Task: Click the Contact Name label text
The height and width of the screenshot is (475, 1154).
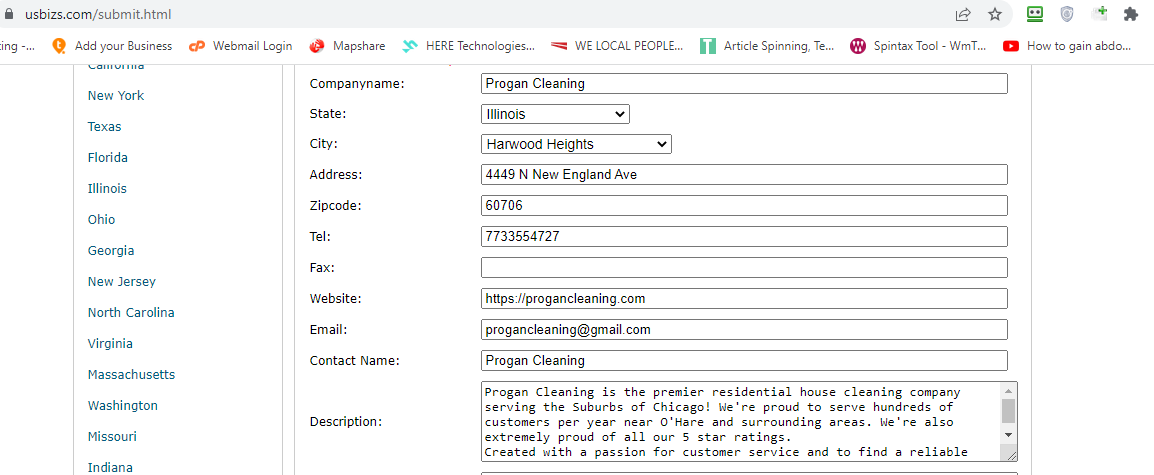Action: click(355, 361)
